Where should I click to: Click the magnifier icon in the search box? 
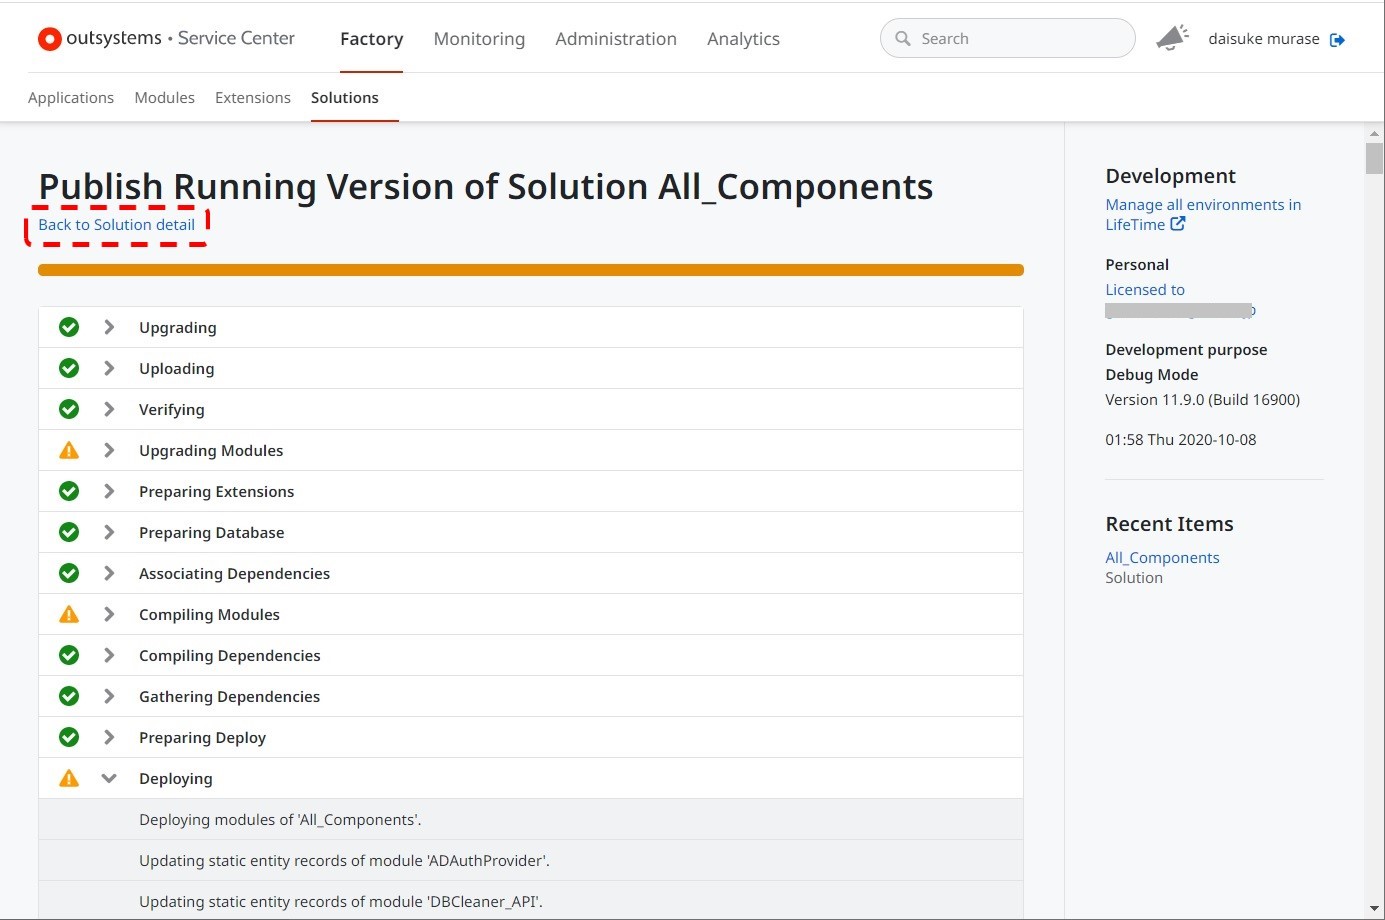pos(903,39)
